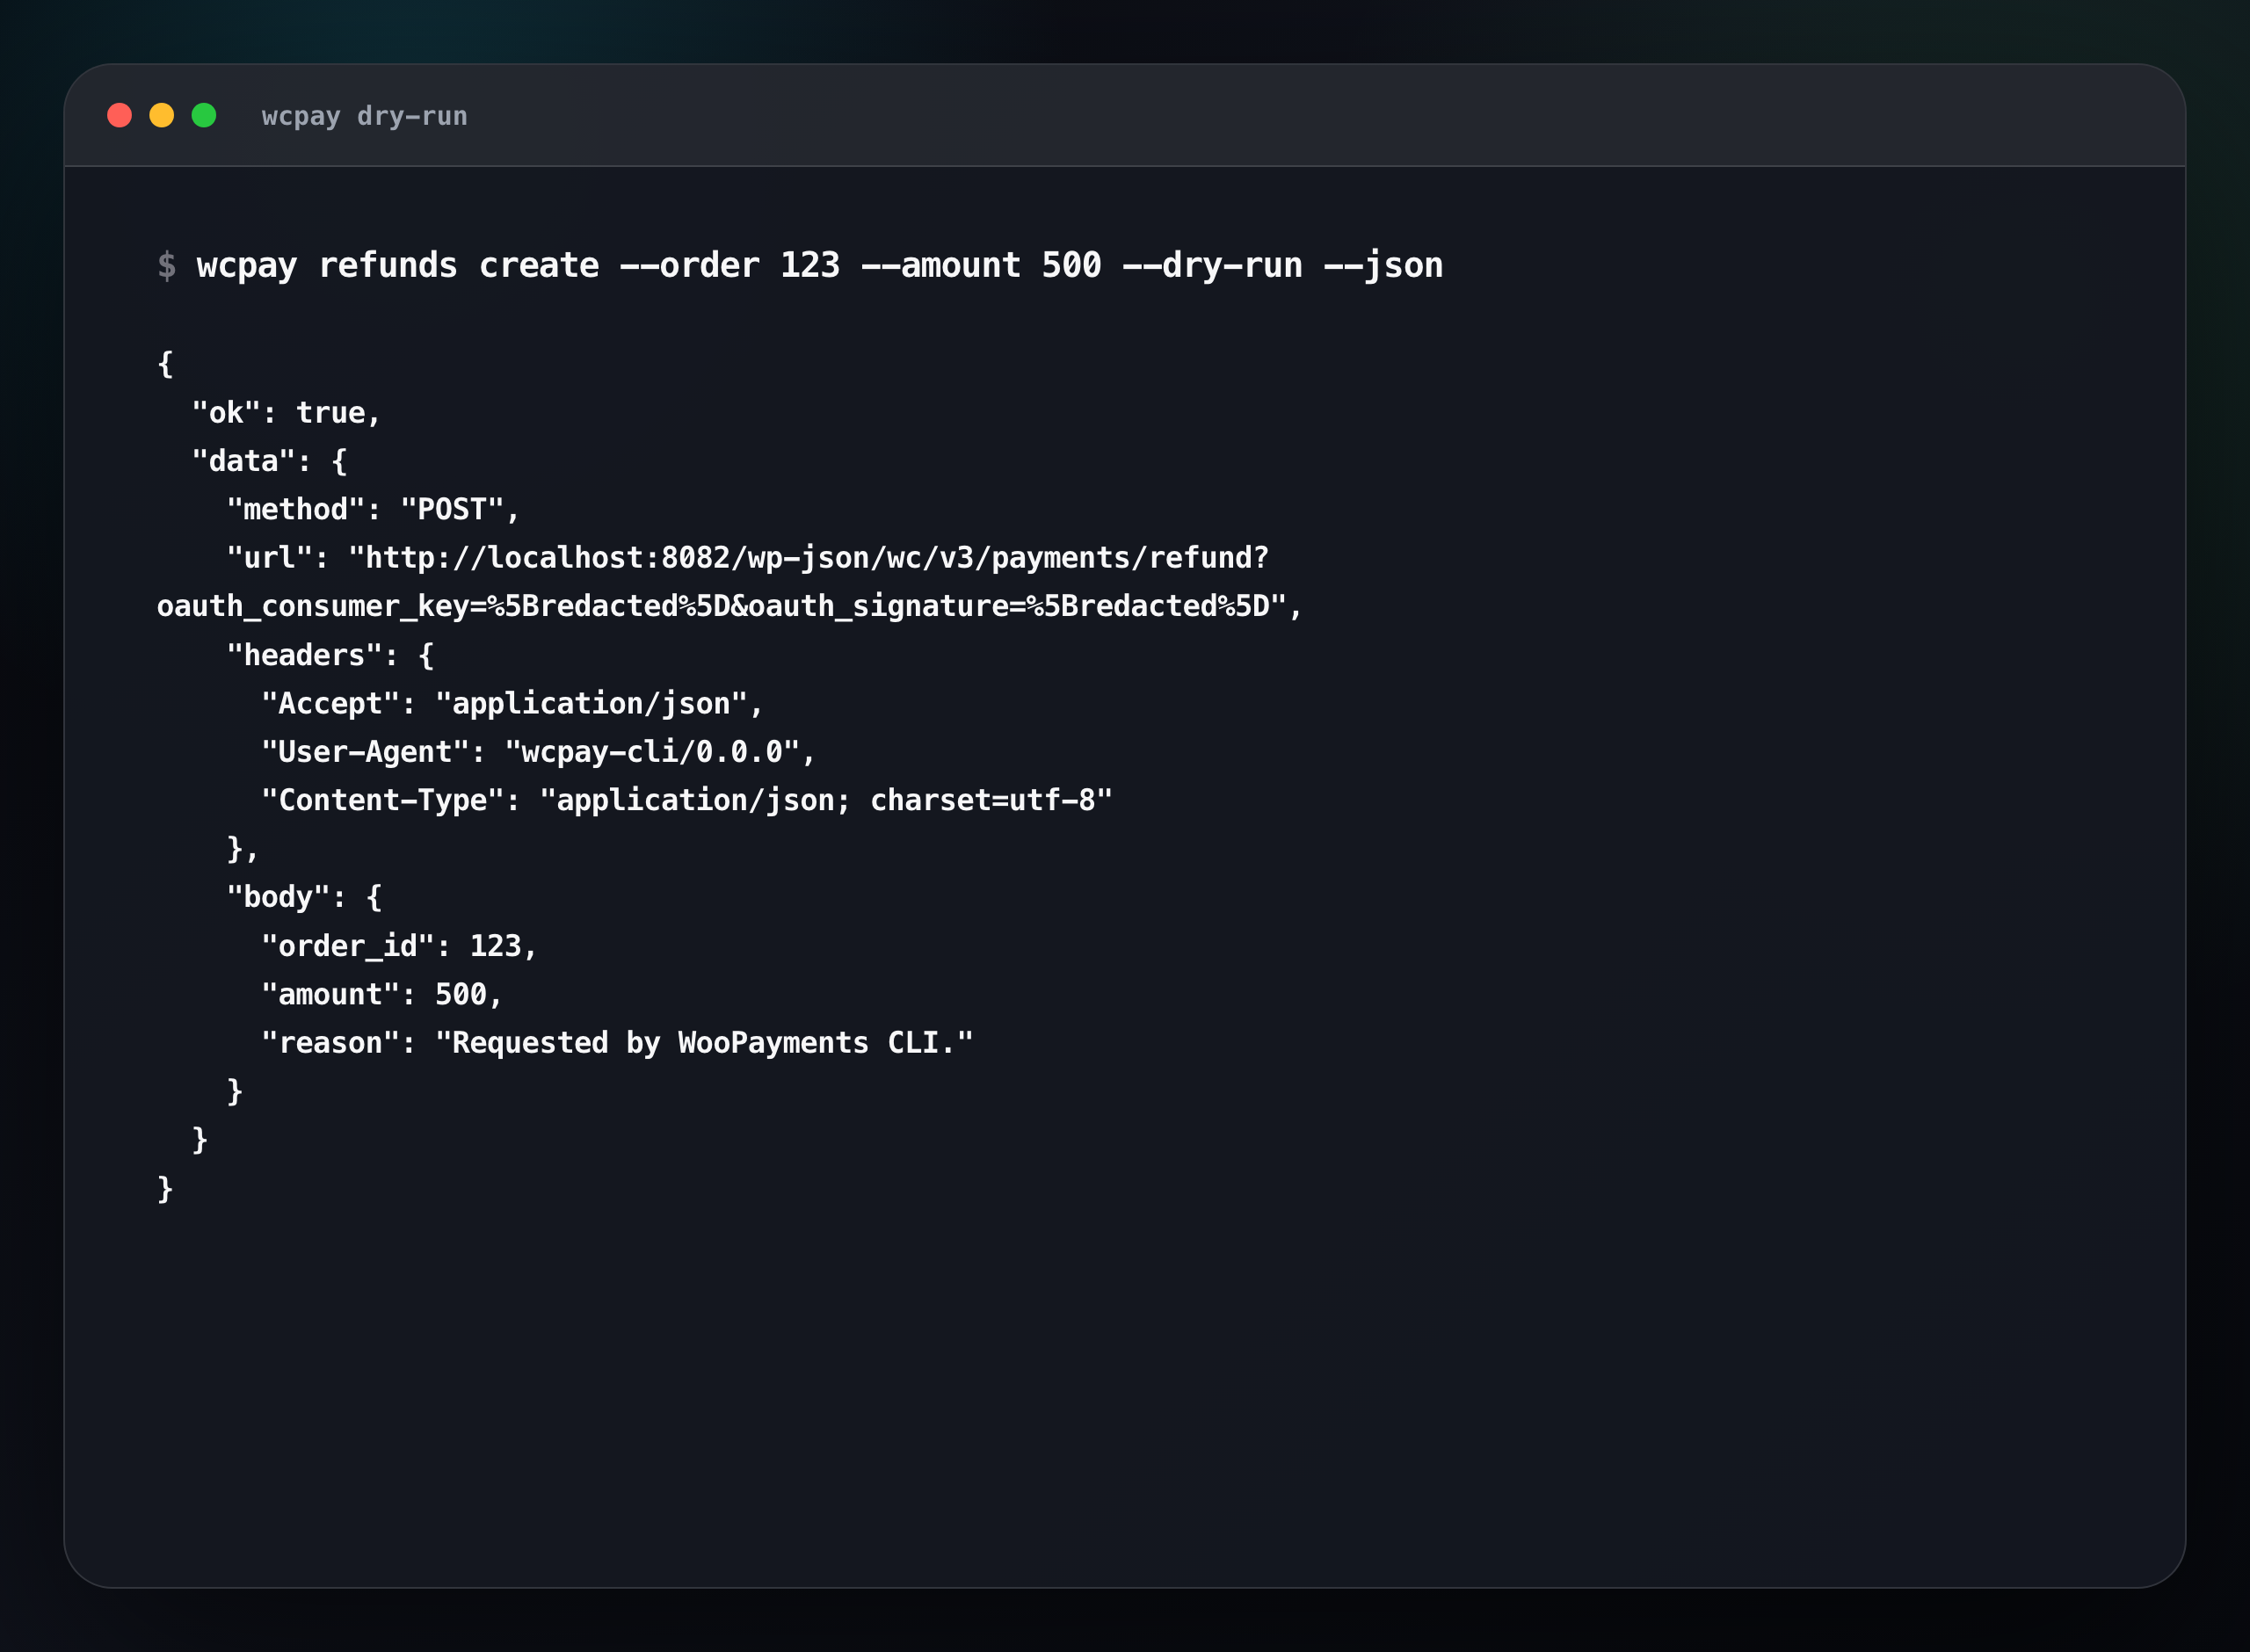Click the "reason" Requested by WooPayments CLI line
The width and height of the screenshot is (2250, 1652).
[x=617, y=1043]
